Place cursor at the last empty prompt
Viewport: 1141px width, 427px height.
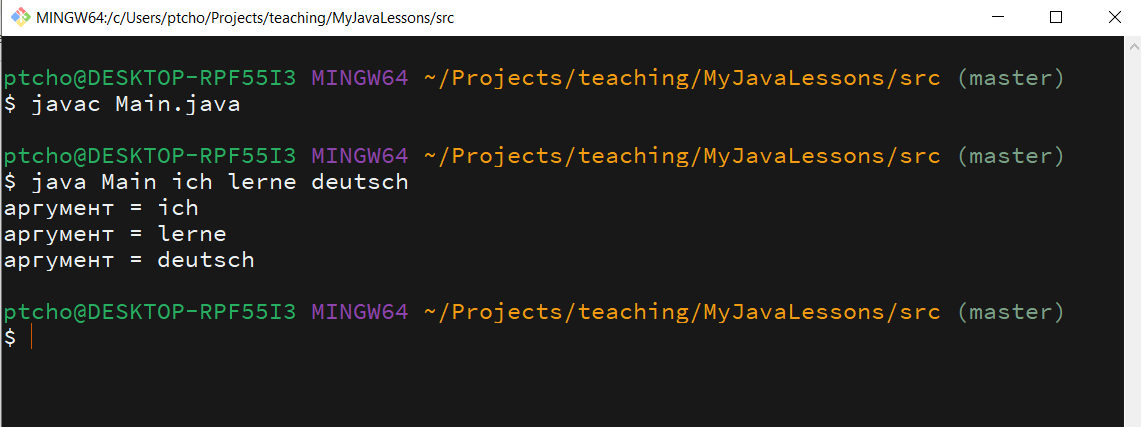[x=31, y=338]
